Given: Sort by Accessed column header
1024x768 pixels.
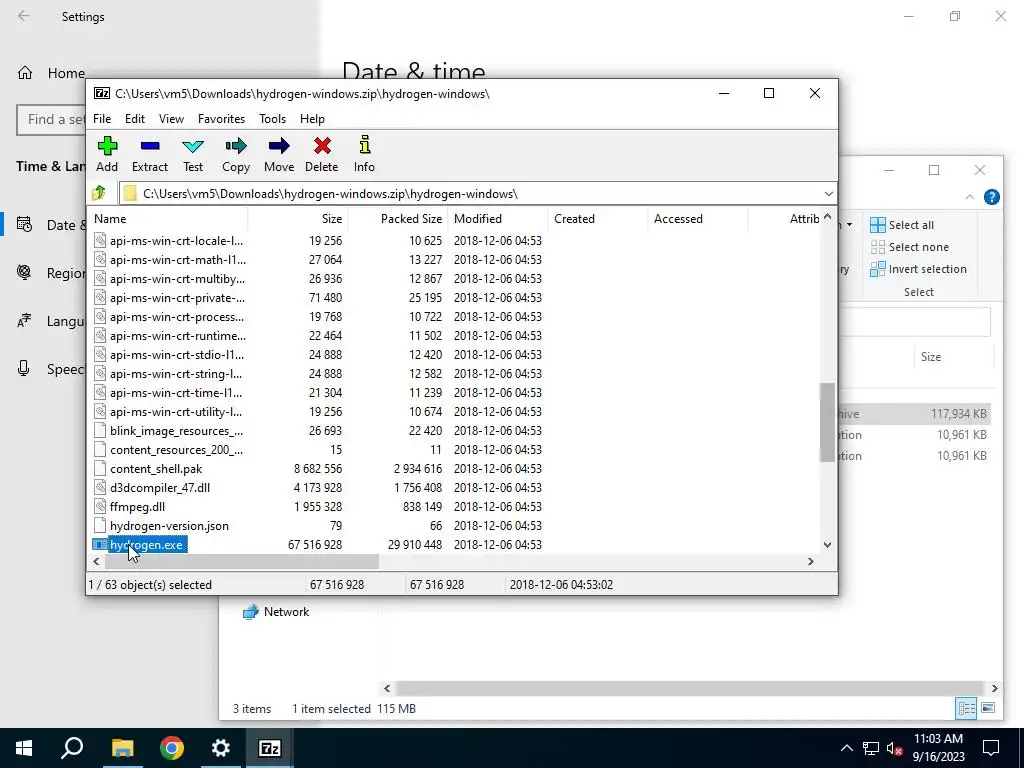Looking at the screenshot, I should click(x=697, y=219).
